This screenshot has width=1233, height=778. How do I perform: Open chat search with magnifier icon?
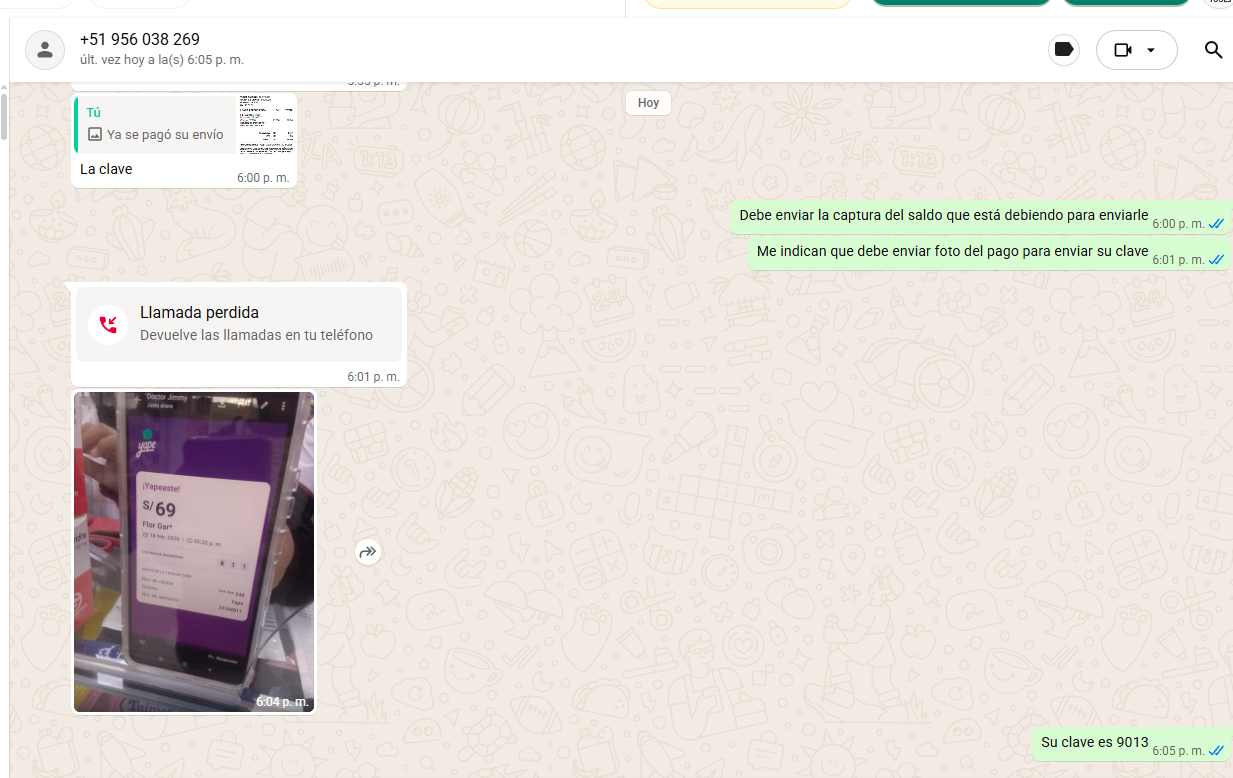(x=1213, y=50)
